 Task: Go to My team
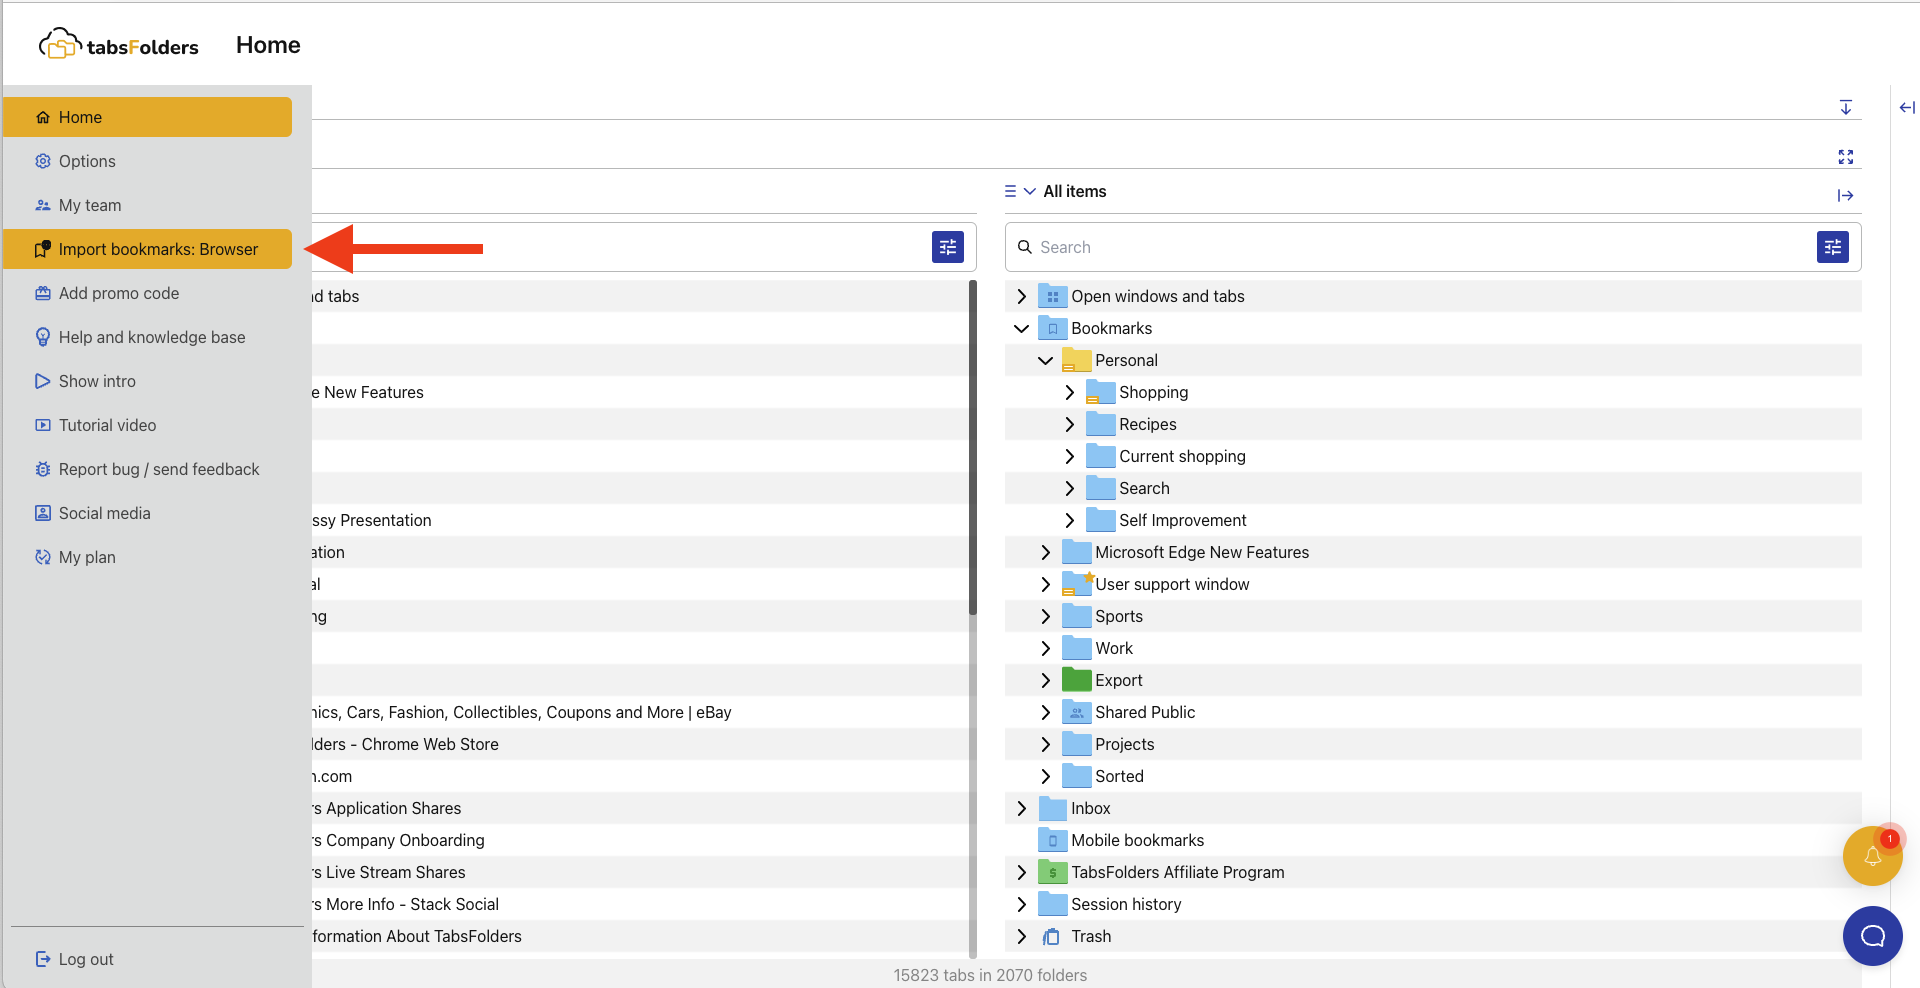click(148, 205)
